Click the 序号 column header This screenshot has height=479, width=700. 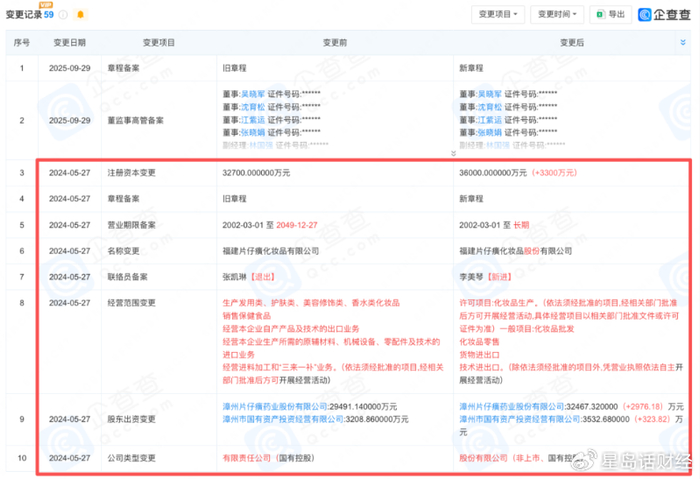point(22,43)
